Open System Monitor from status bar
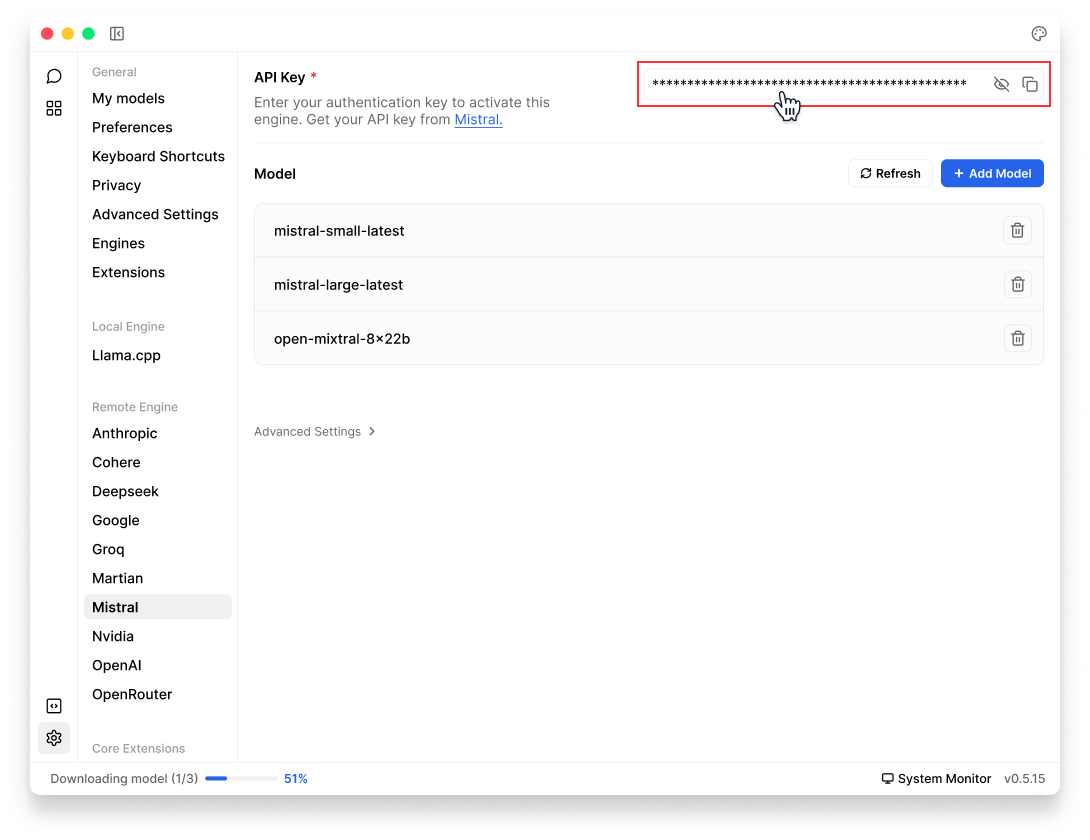Image resolution: width=1090 pixels, height=840 pixels. tap(936, 778)
